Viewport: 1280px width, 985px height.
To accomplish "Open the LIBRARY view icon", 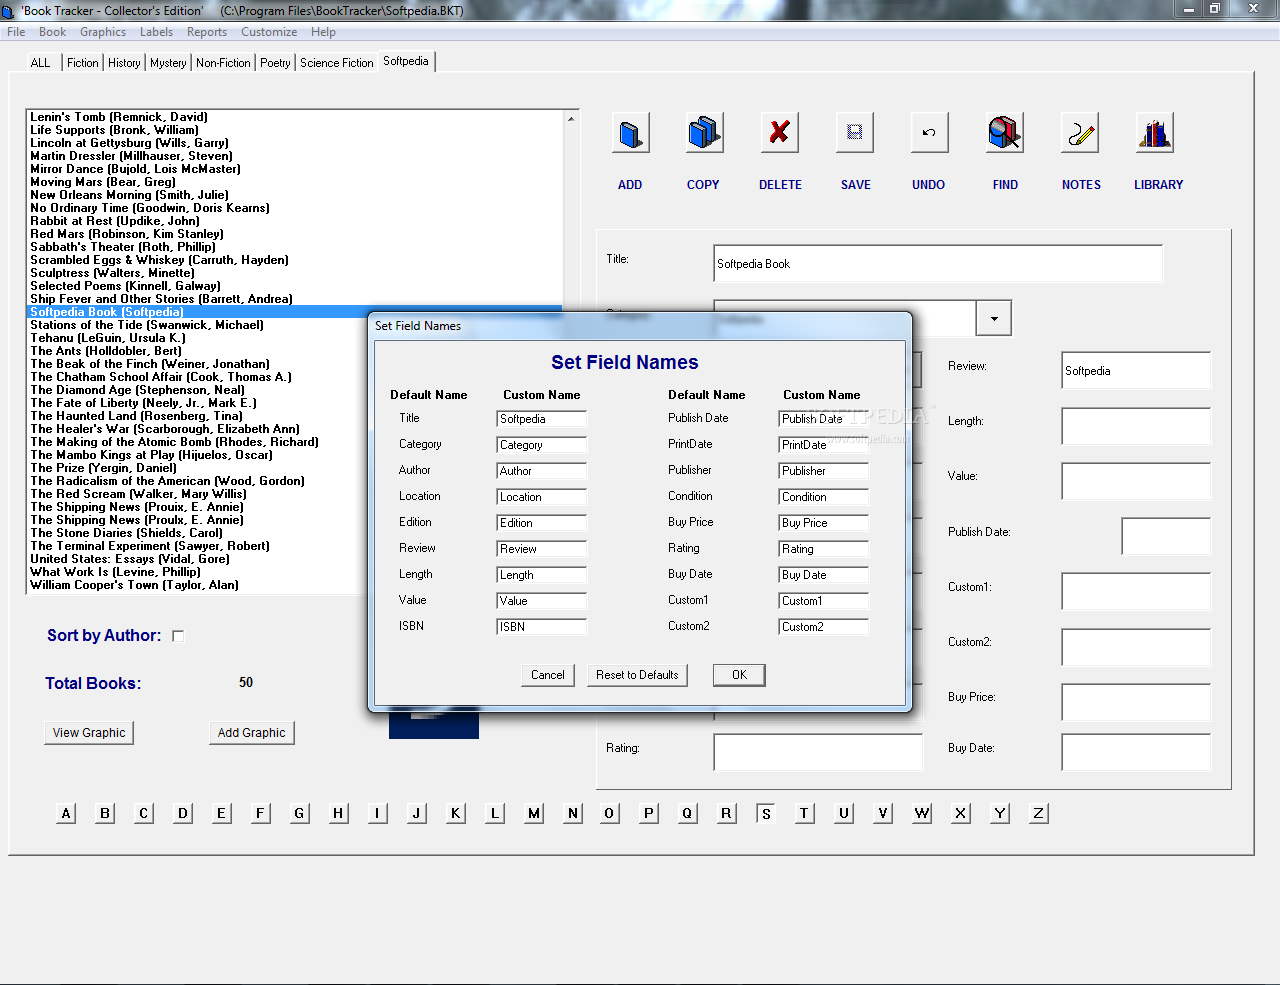I will click(1155, 132).
